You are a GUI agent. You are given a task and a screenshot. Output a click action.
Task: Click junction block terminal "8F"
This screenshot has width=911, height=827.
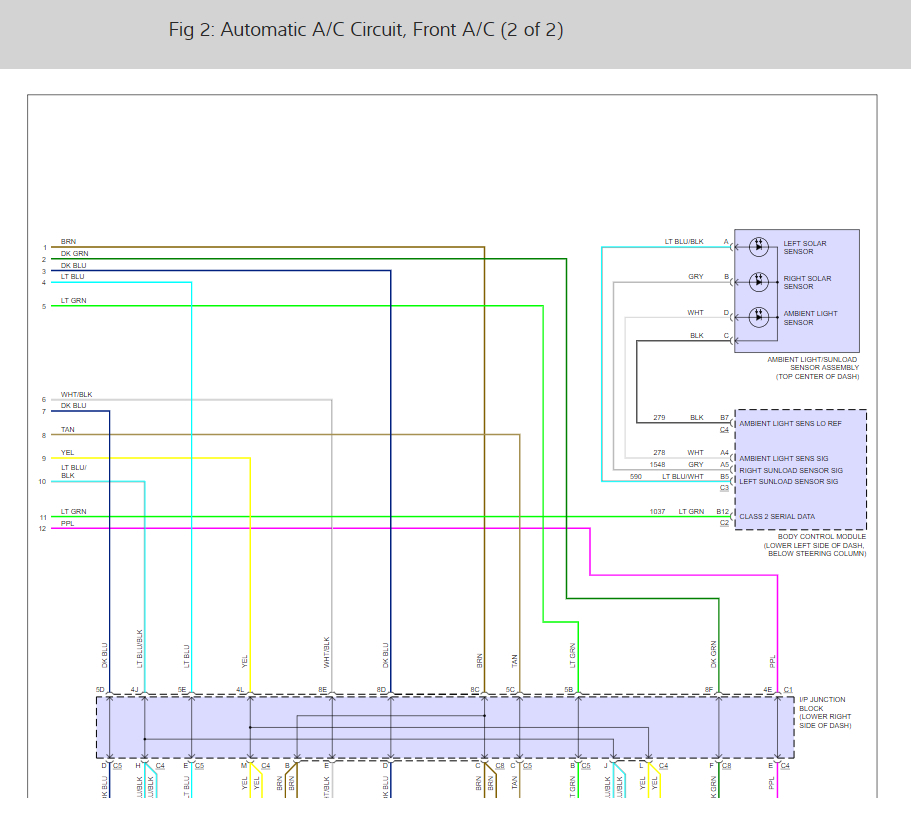pyautogui.click(x=709, y=690)
